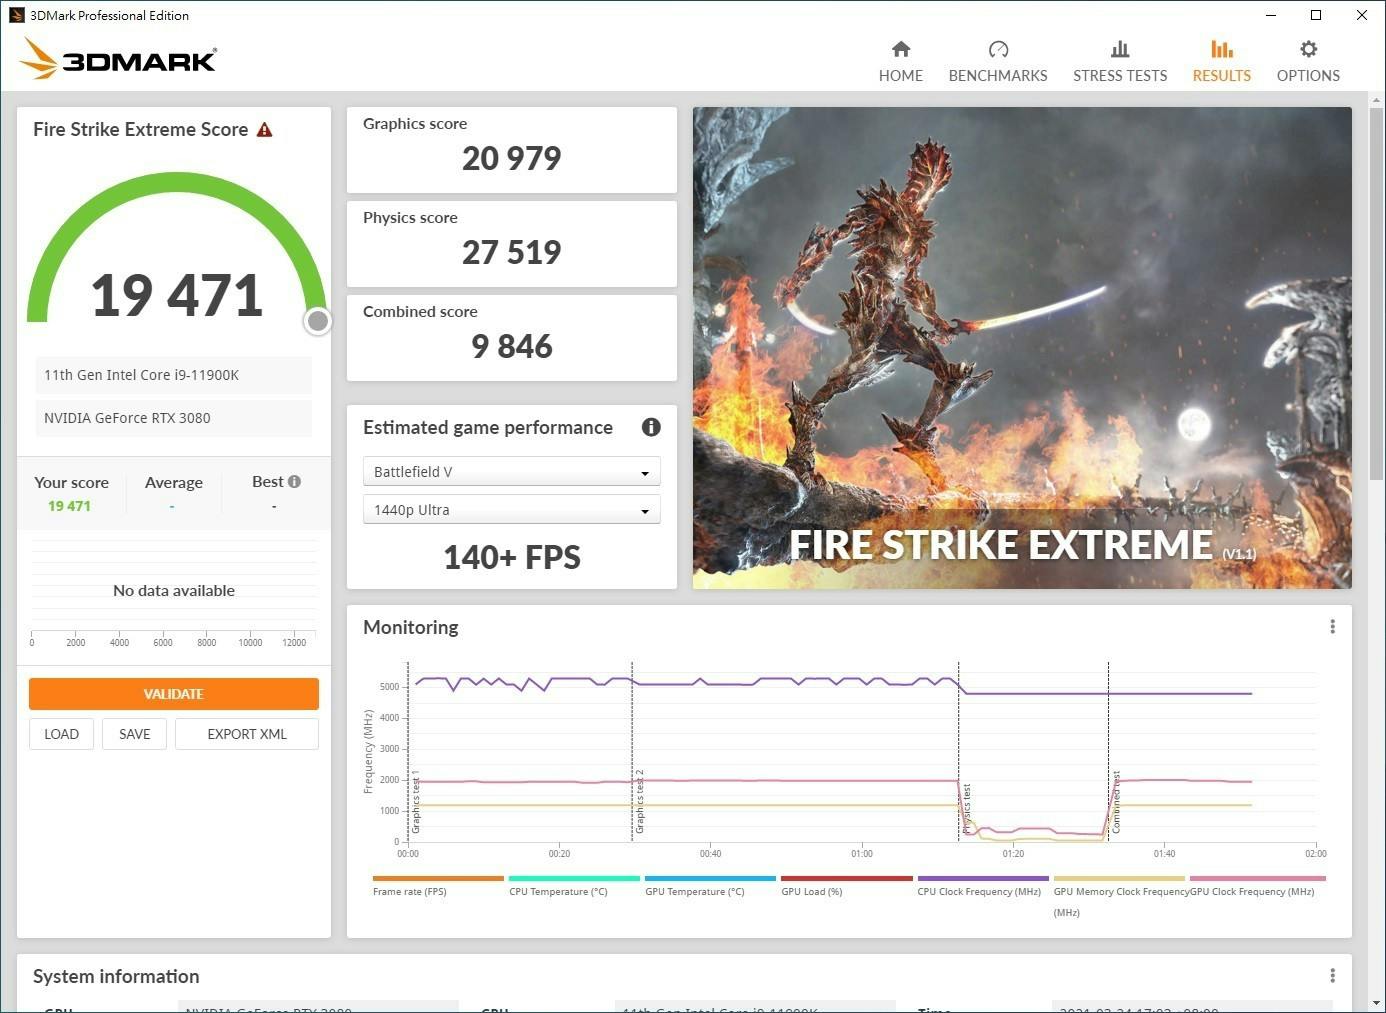Screen dimensions: 1386x1013
Task: Click info icon beside Estimated game performance
Action: 651,428
